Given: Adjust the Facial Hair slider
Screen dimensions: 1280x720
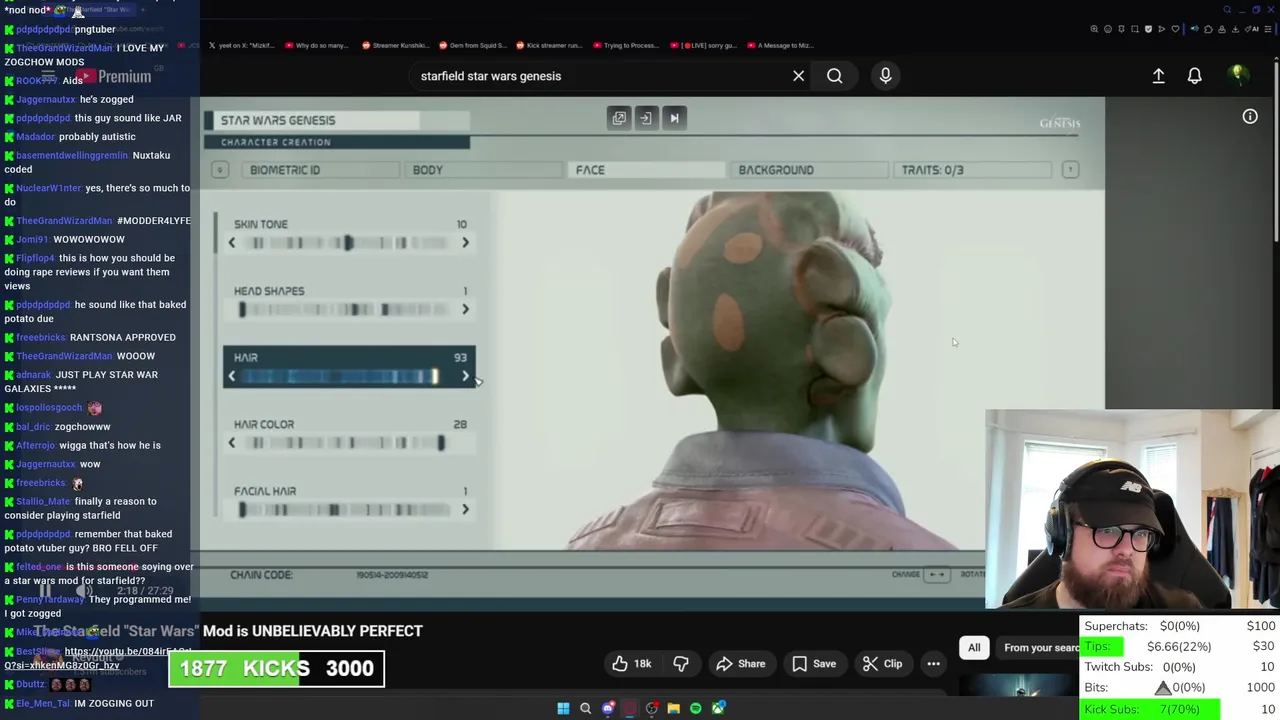Looking at the screenshot, I should click(348, 510).
